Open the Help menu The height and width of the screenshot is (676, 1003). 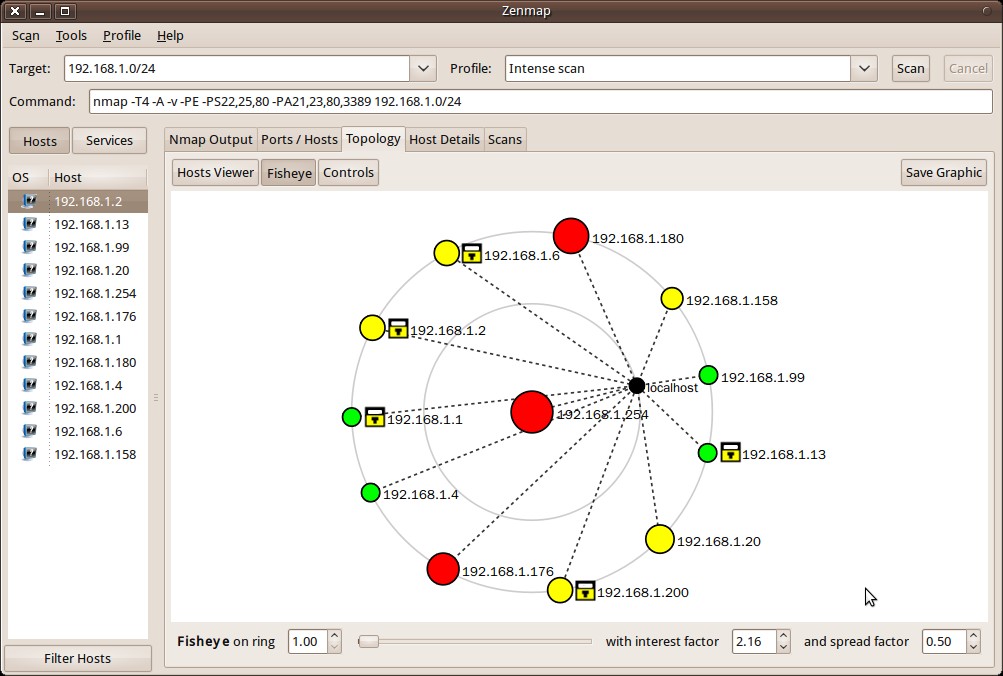[x=170, y=36]
